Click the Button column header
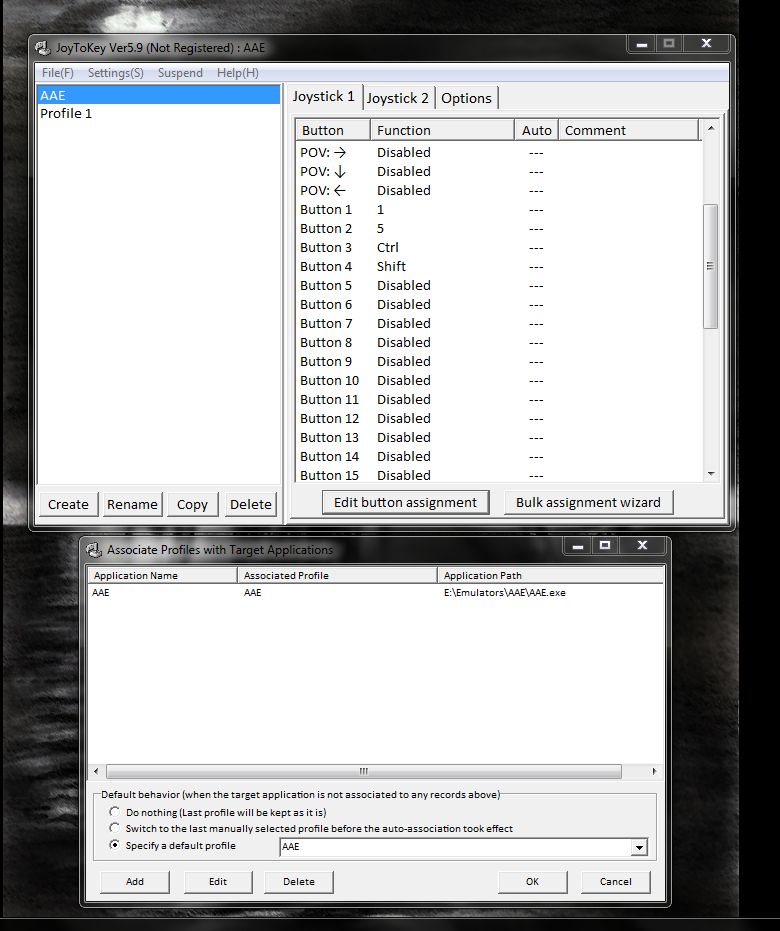This screenshot has height=931, width=780. [x=332, y=130]
